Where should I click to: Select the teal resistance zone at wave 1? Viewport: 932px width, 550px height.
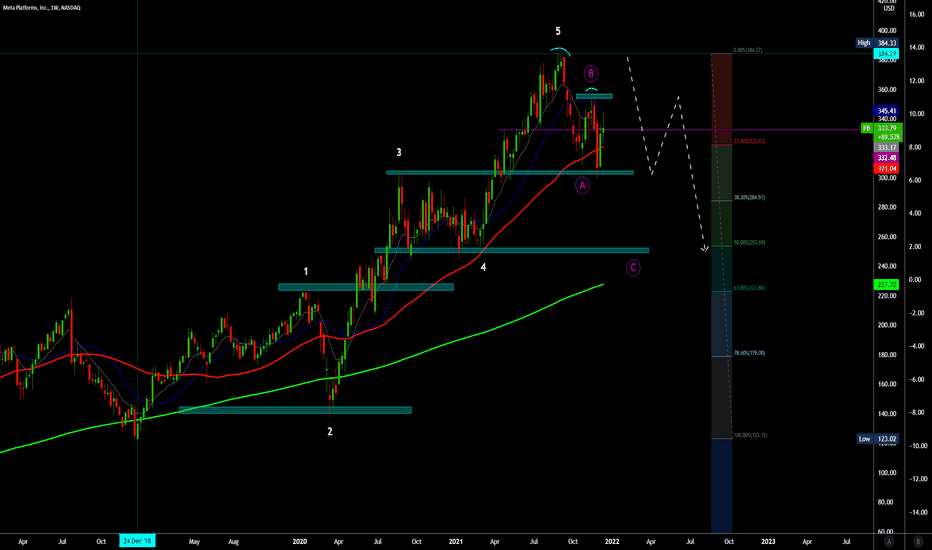(366, 287)
